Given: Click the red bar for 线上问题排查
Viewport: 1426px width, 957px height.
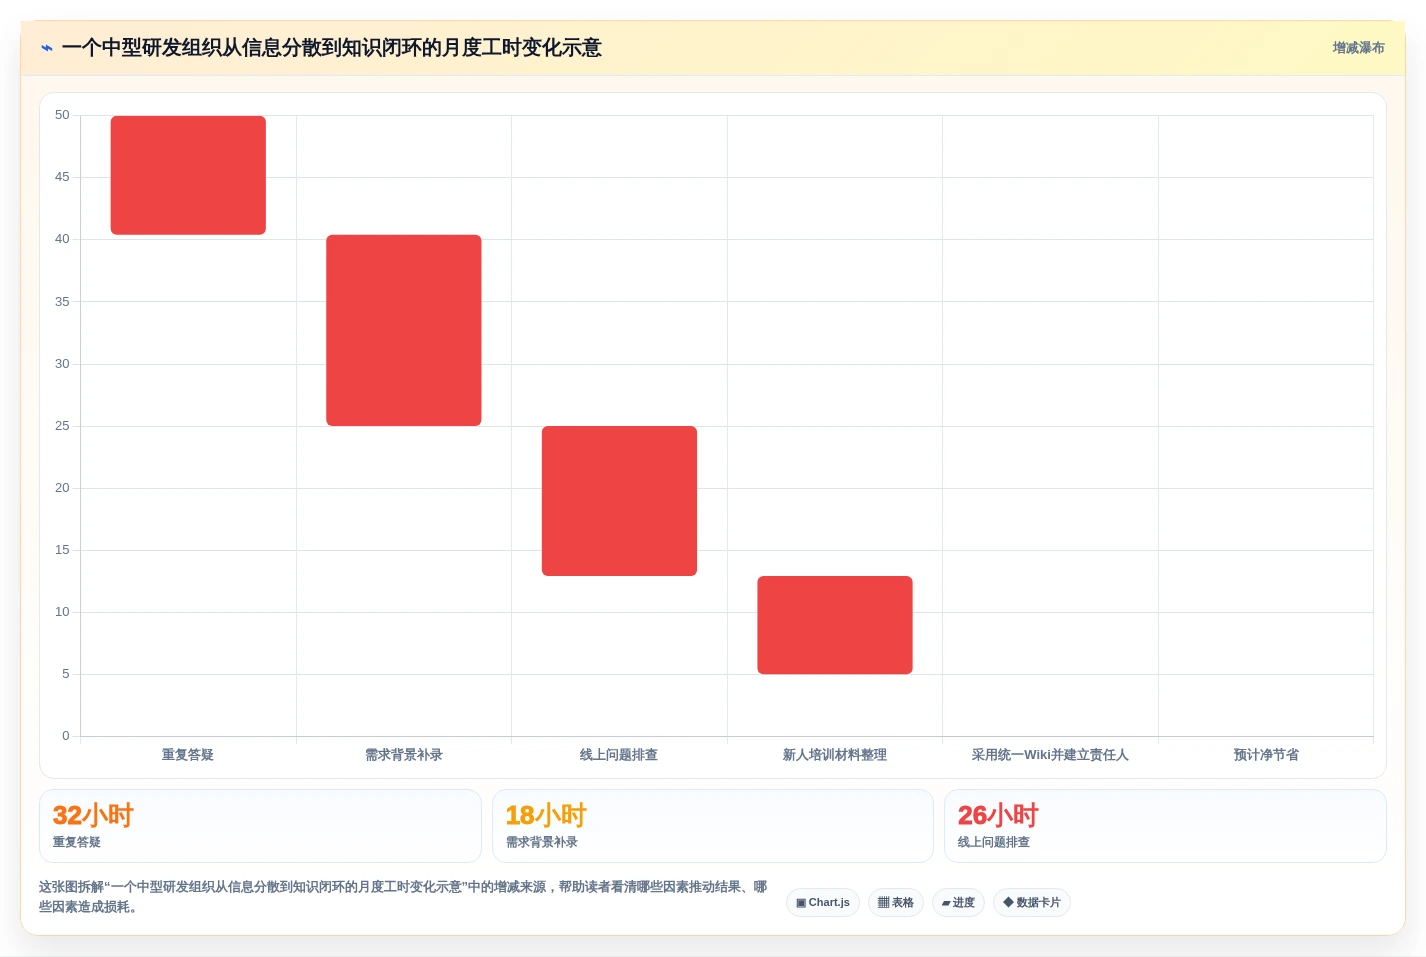Looking at the screenshot, I should 619,501.
